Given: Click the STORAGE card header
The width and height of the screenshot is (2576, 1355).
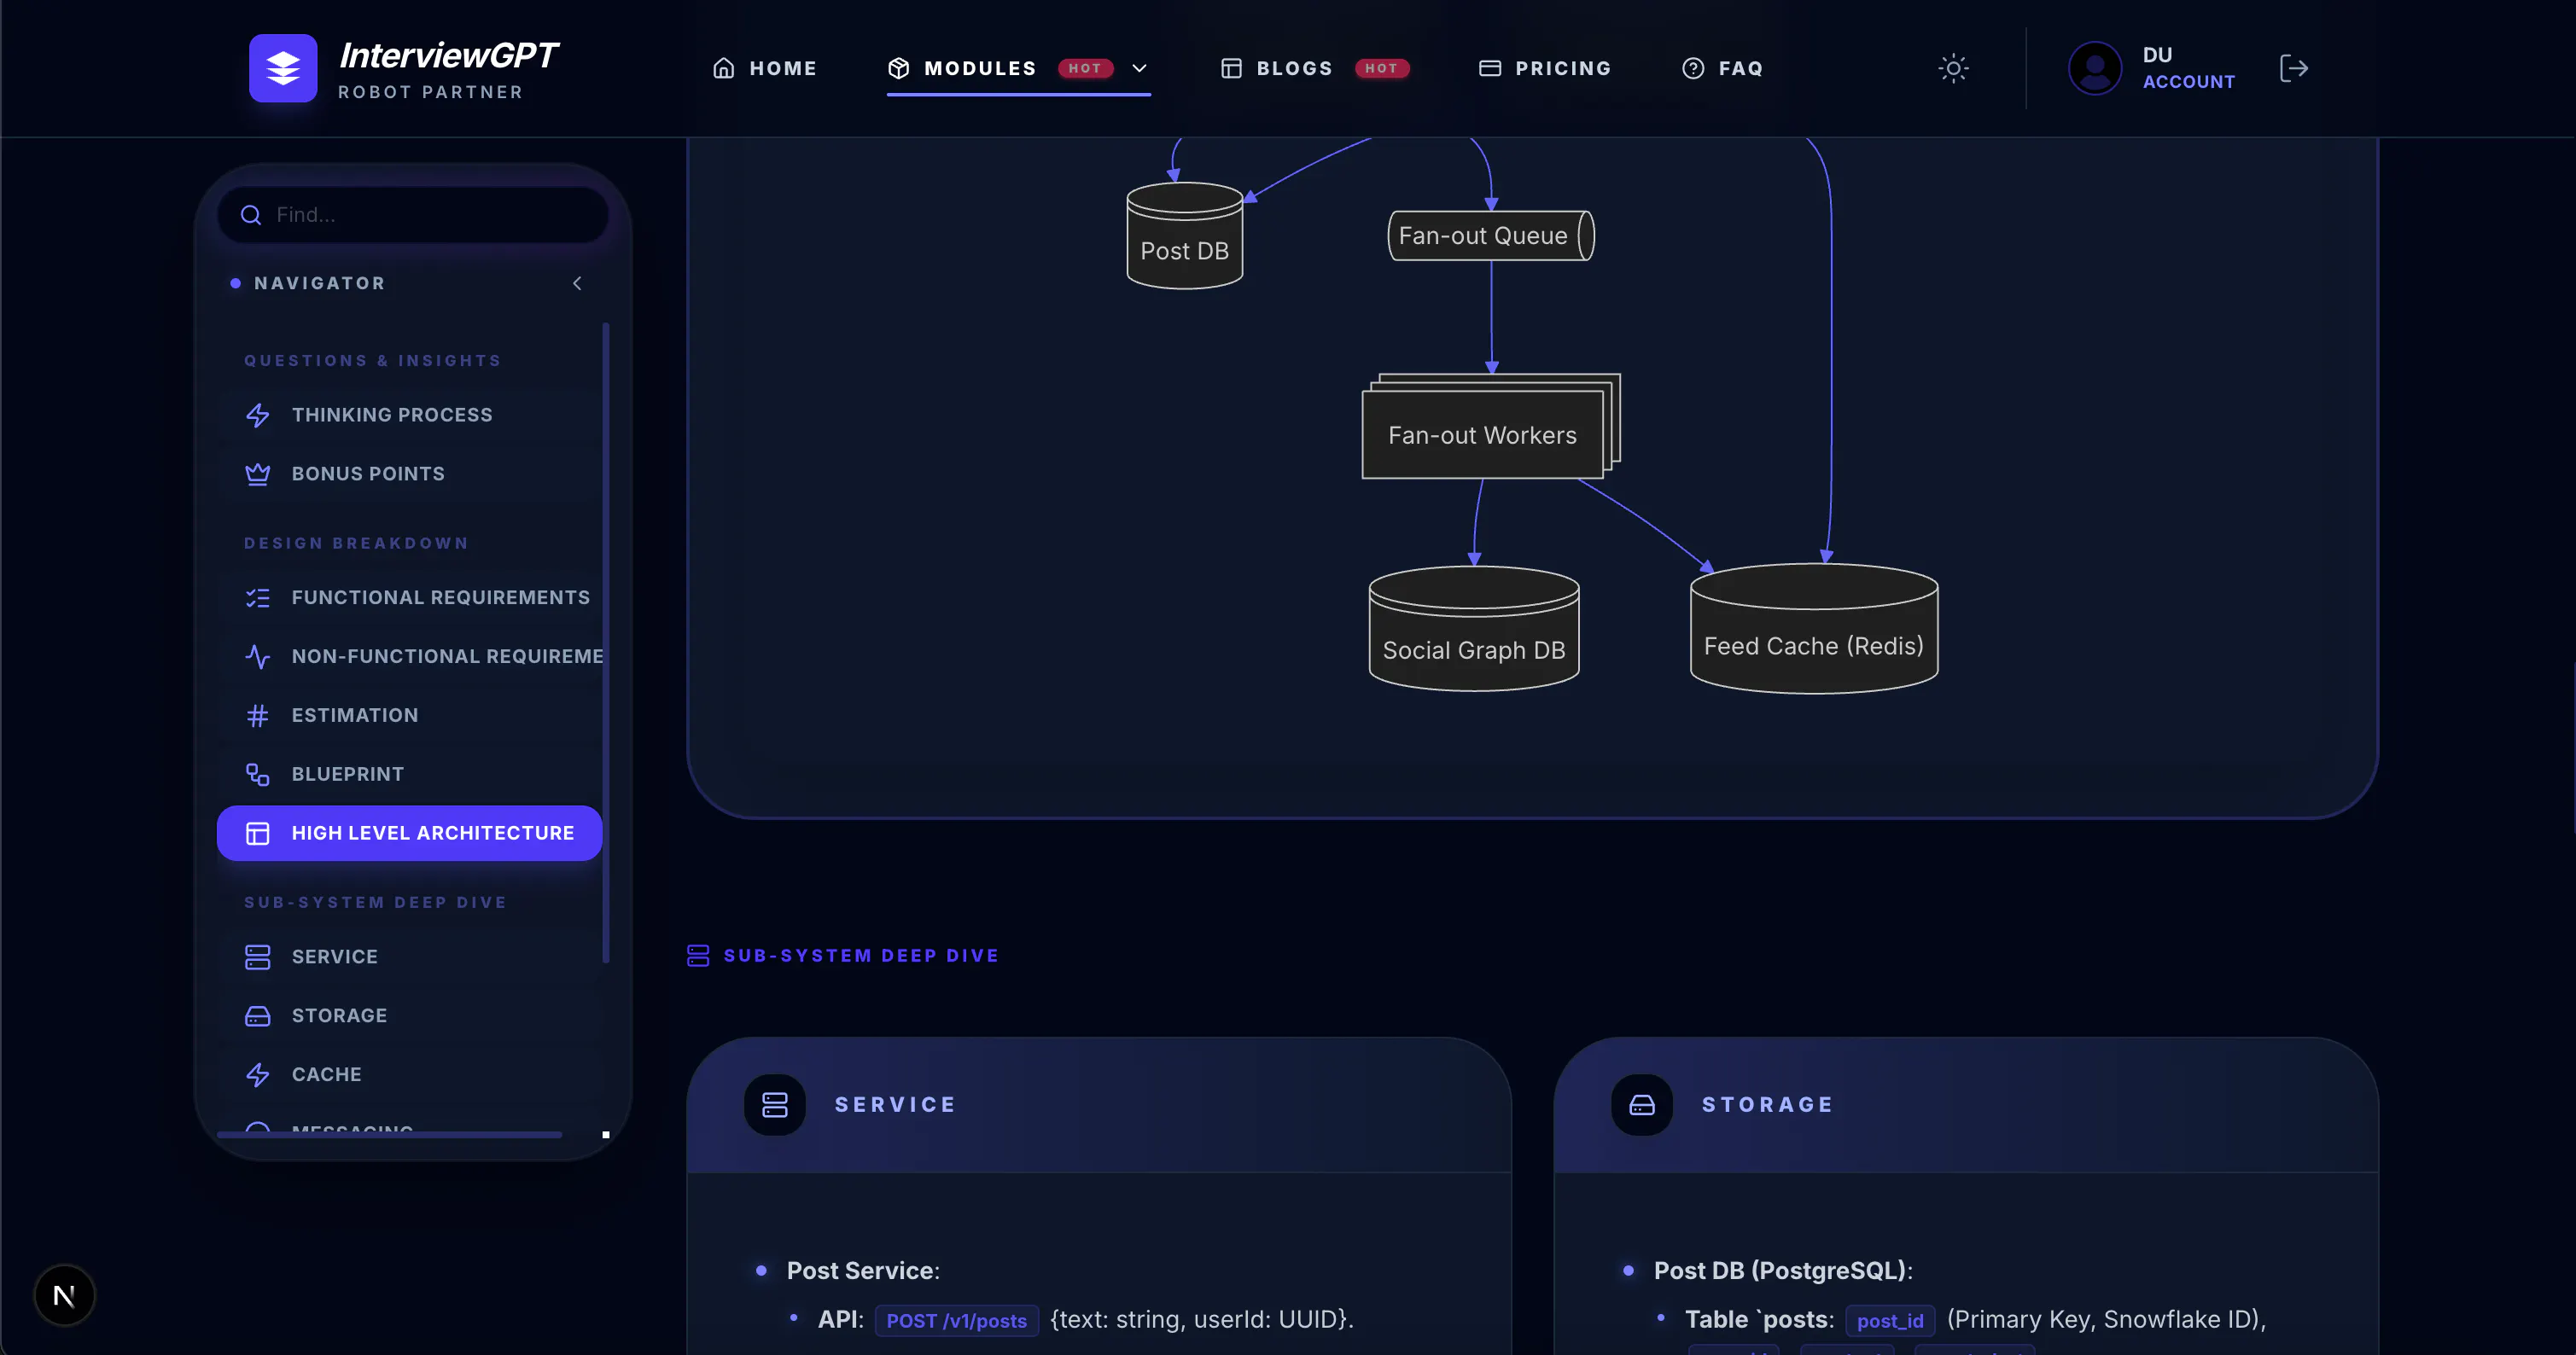Looking at the screenshot, I should [x=1965, y=1105].
